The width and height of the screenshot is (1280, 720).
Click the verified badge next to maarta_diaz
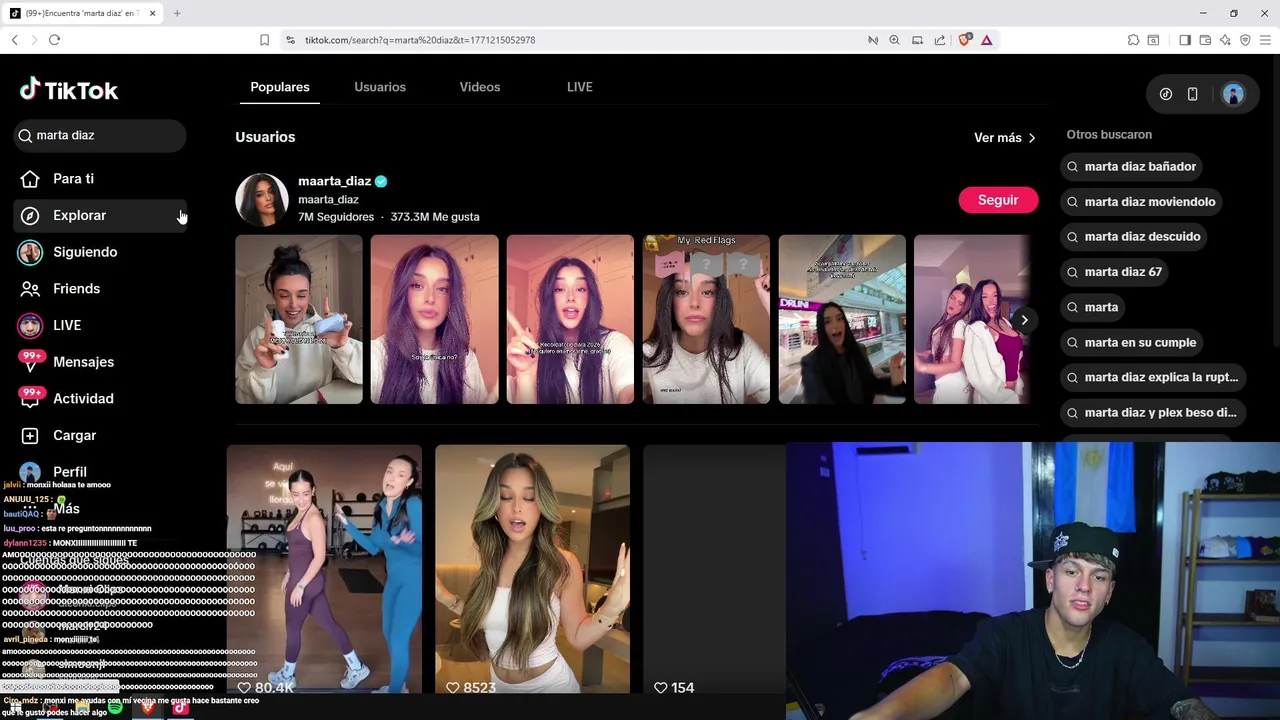click(381, 181)
